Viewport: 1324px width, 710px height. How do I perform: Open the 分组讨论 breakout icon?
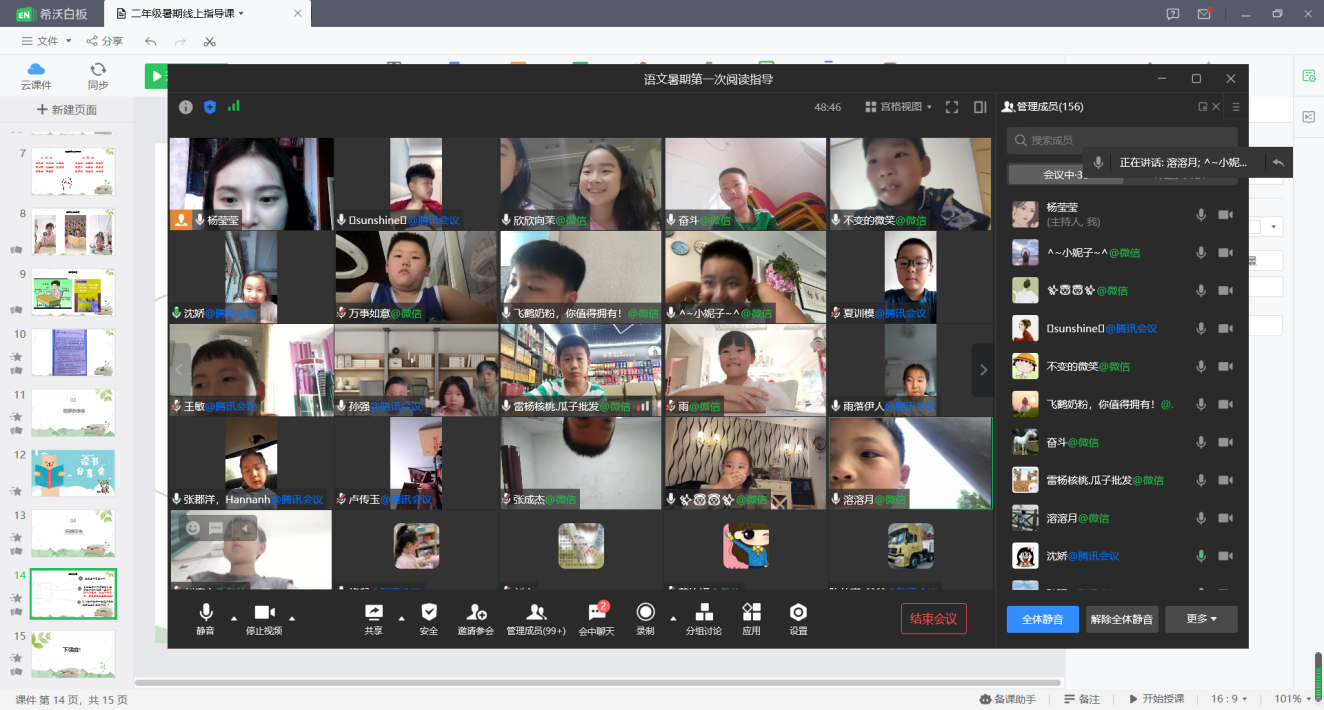click(704, 612)
